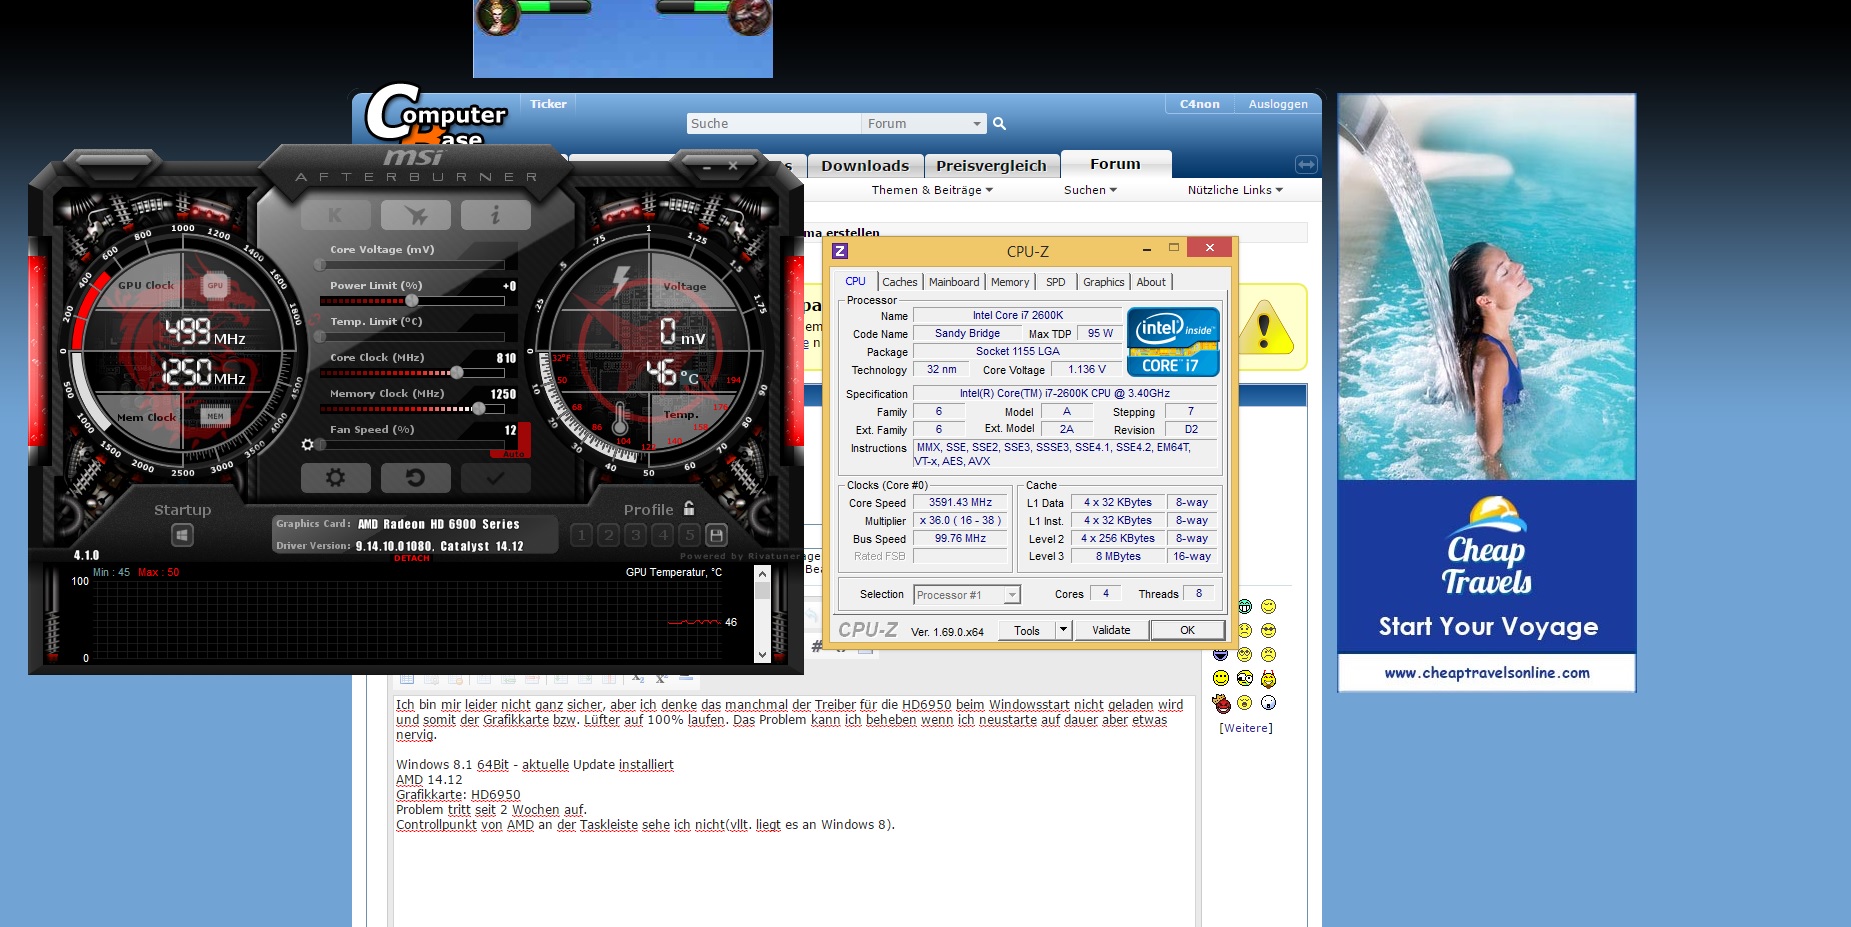Click the small gear beside the Fan Speed slider
The height and width of the screenshot is (927, 1851).
coord(308,444)
